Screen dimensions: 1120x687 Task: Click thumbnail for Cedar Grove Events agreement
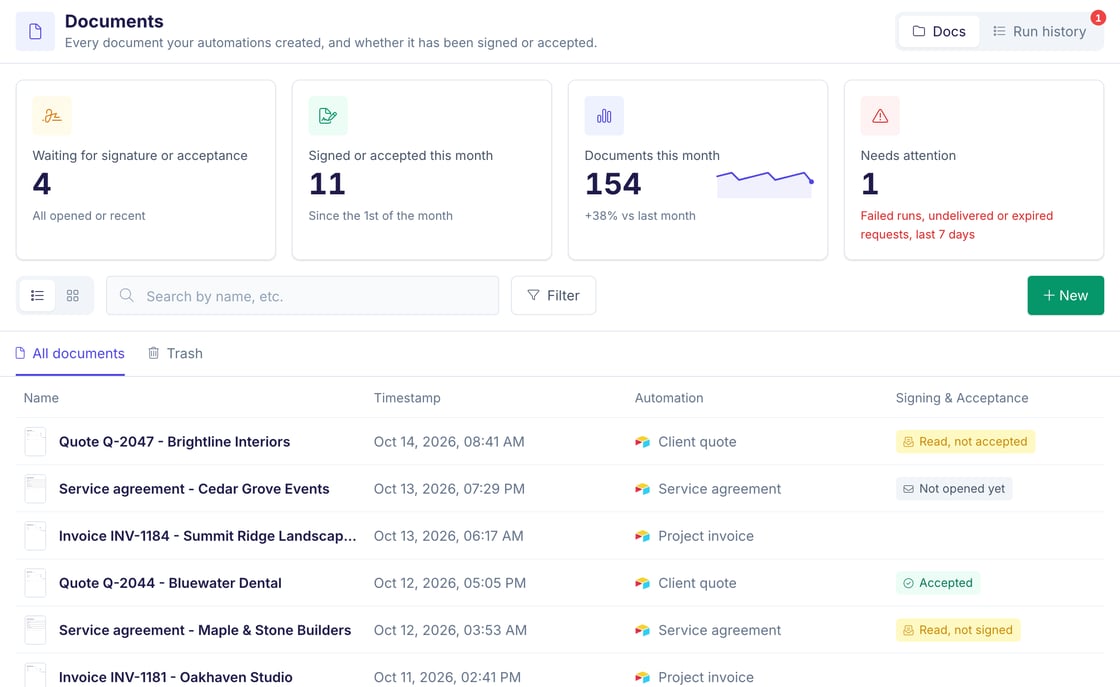tap(35, 488)
